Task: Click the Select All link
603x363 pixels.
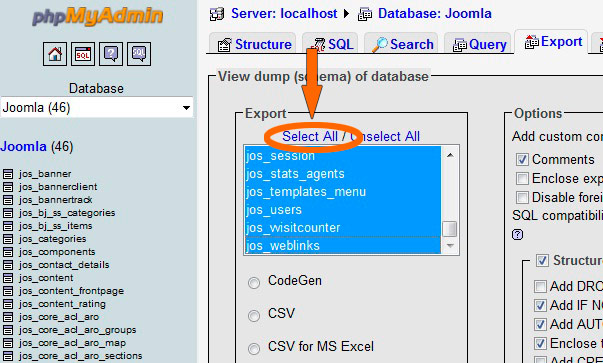Action: coord(310,136)
